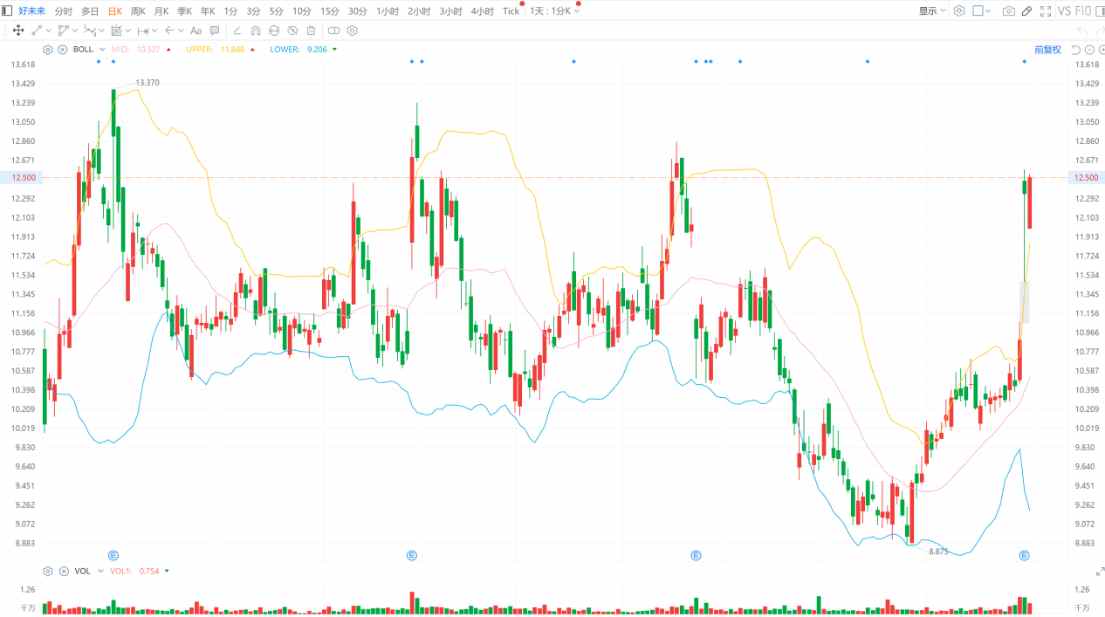Toggle the MID line marker

[x=168, y=50]
